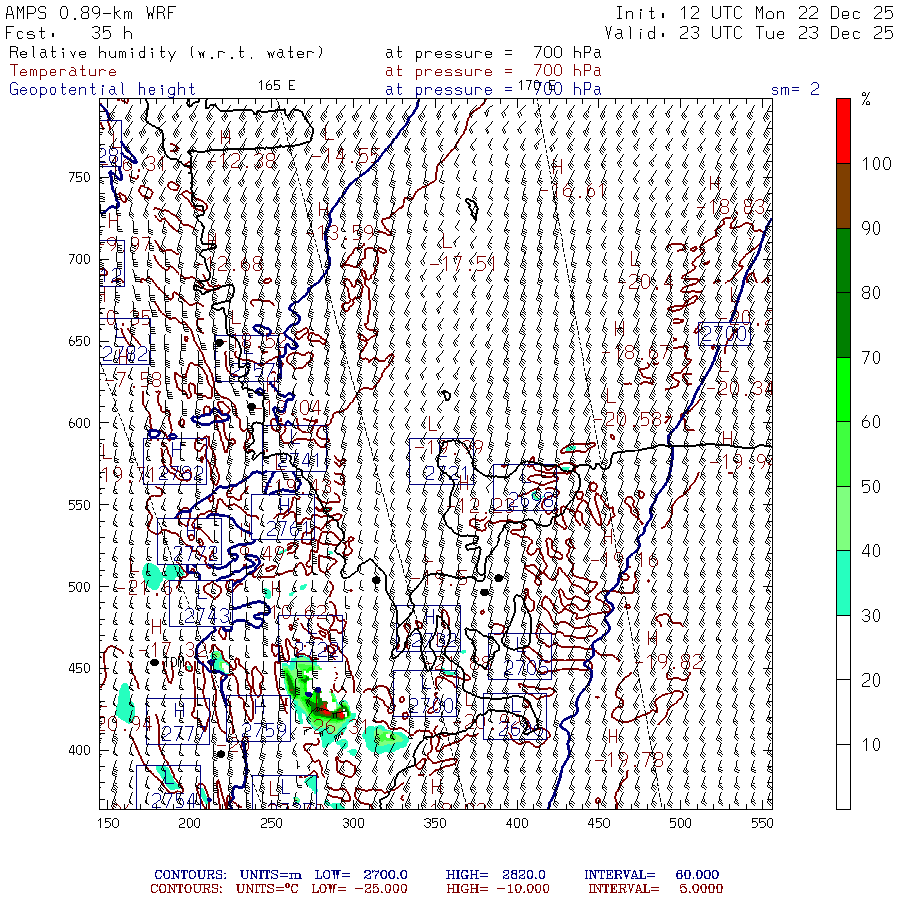Image resolution: width=900 pixels, height=900 pixels.
Task: Click the '50' colorbar tick label
Action: click(x=871, y=487)
